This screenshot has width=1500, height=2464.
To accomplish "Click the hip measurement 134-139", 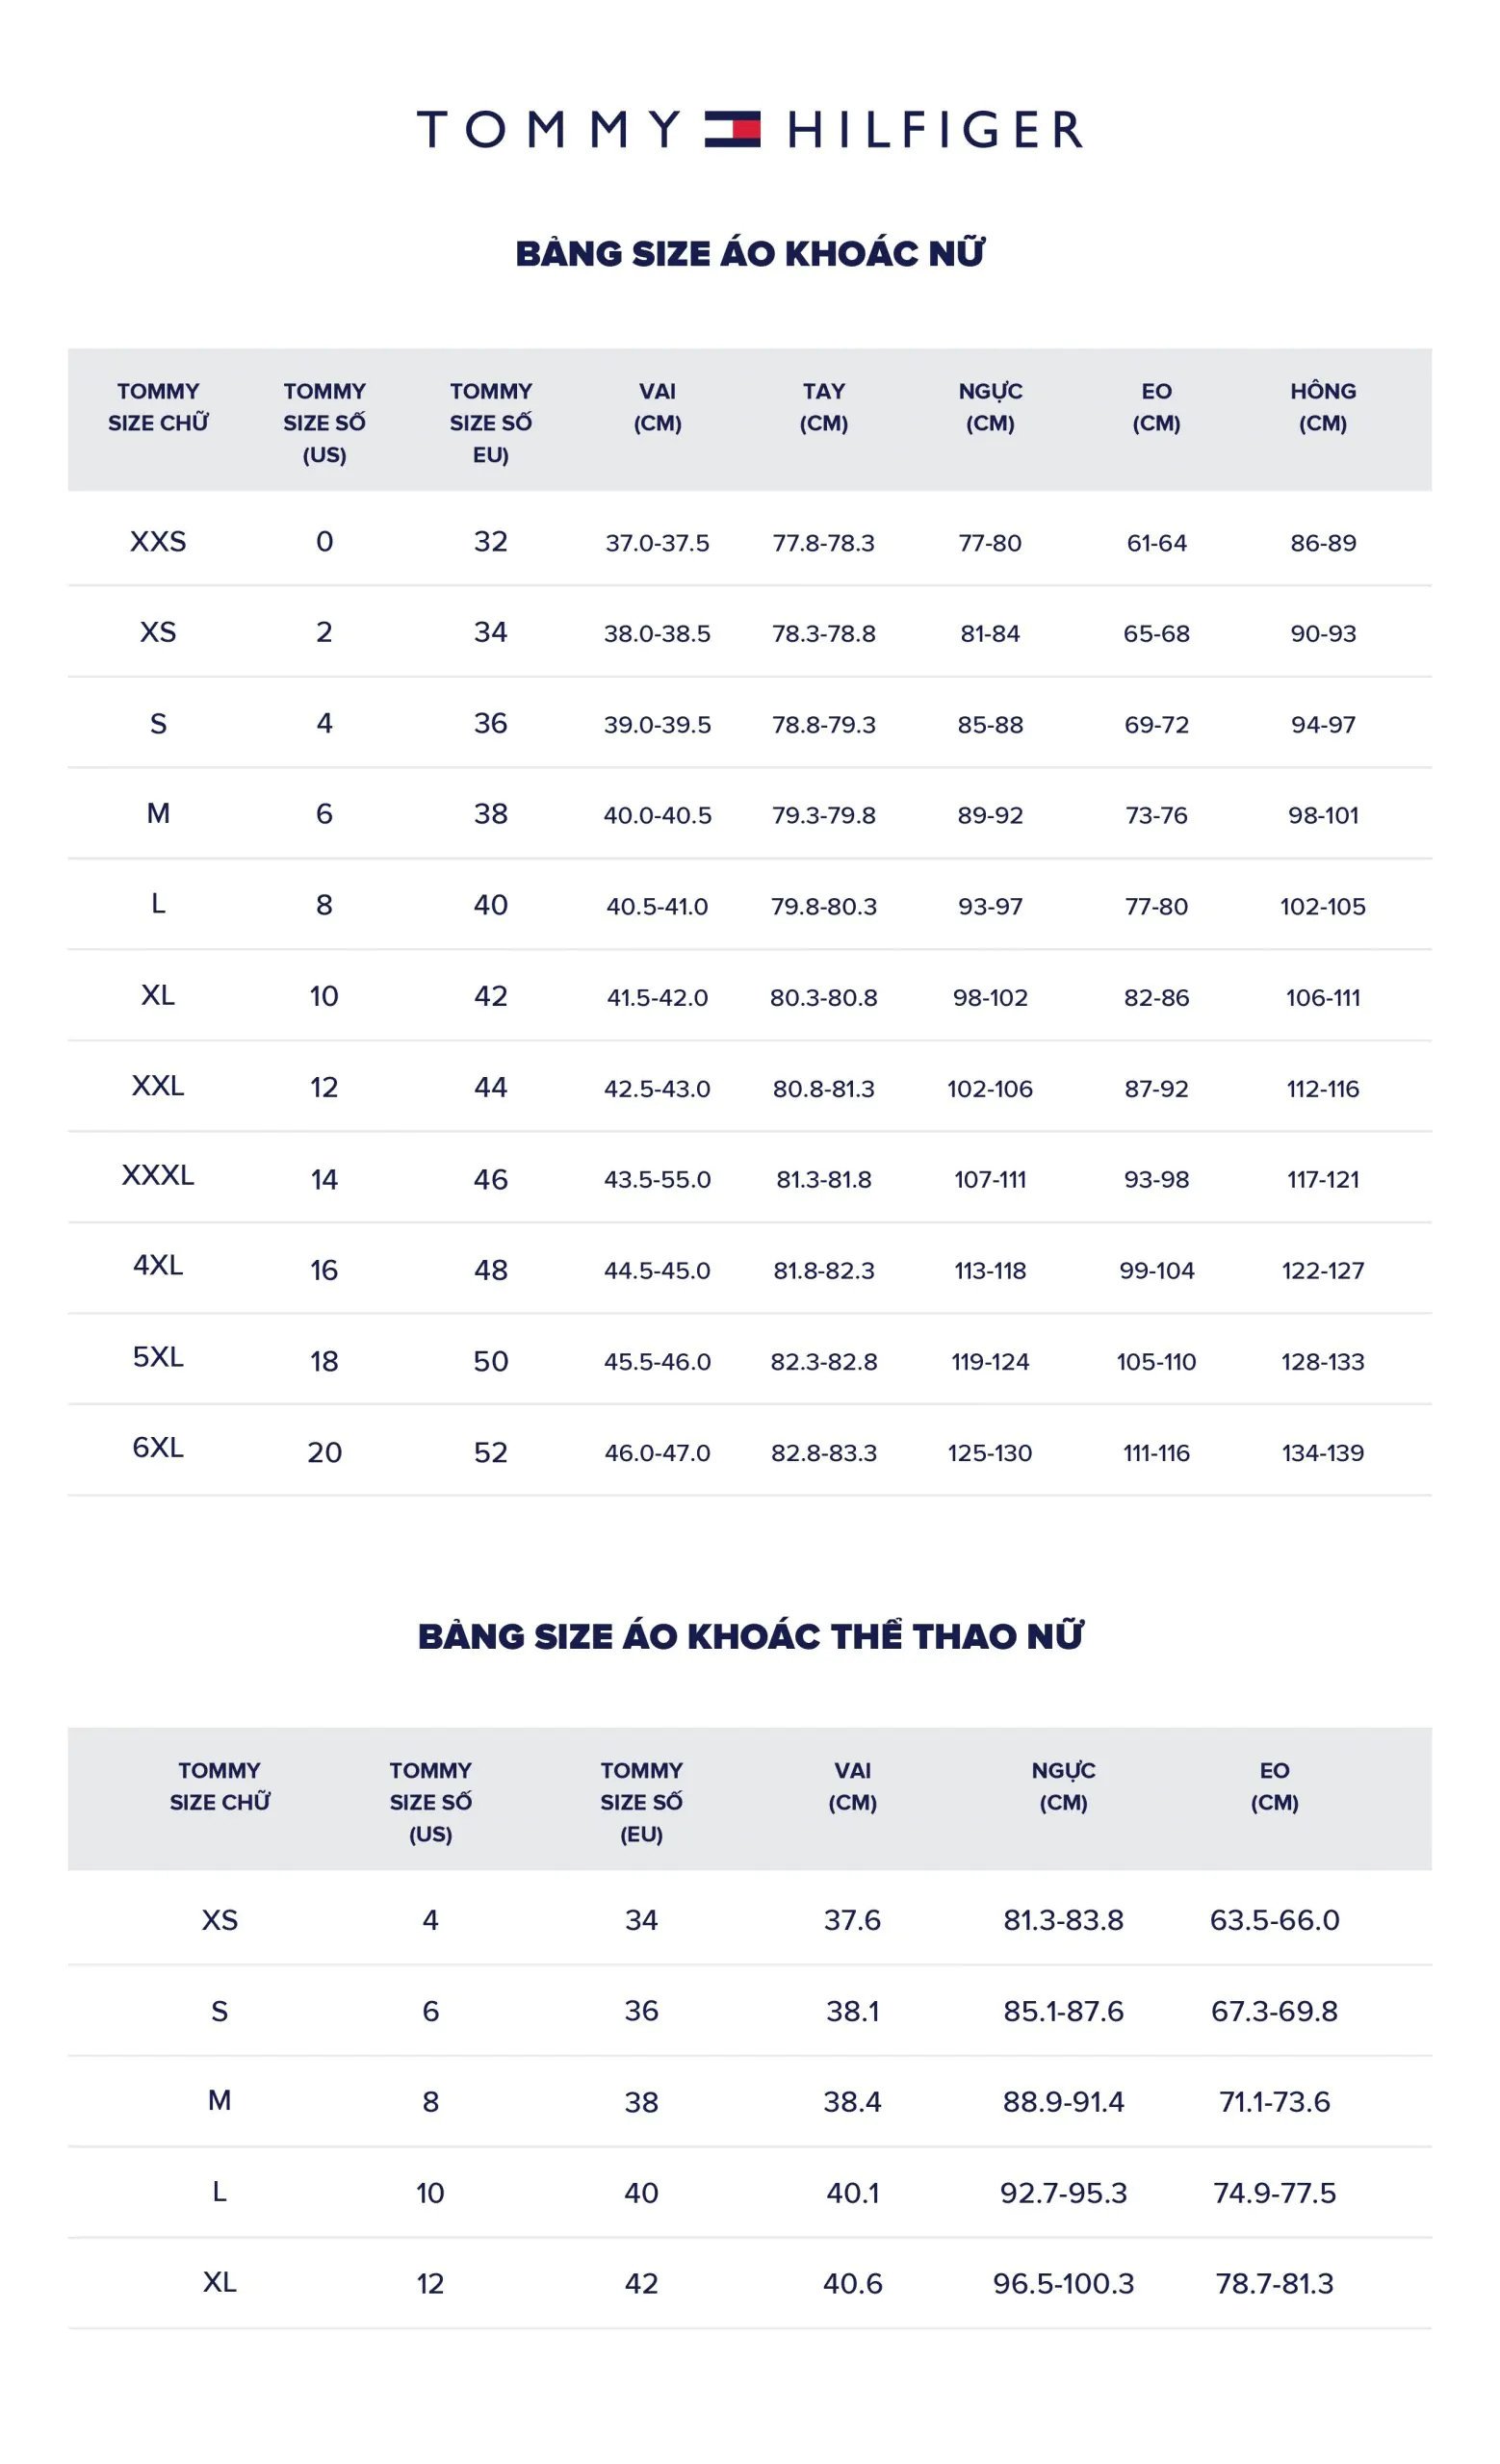I will pyautogui.click(x=1322, y=1453).
